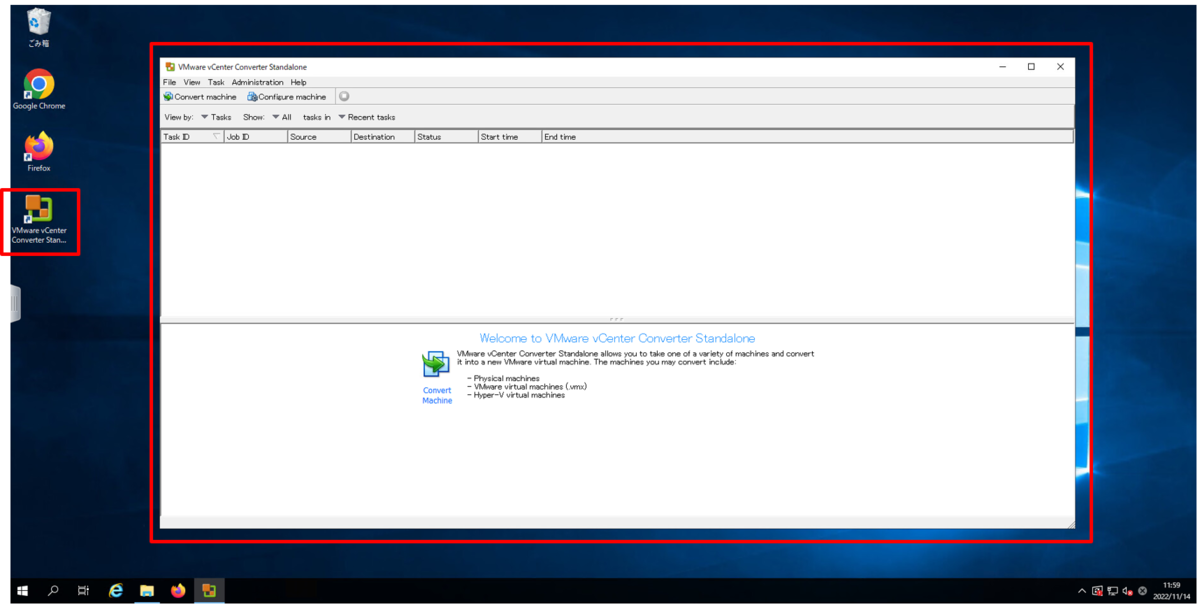Click the Convert machine toolbar button
Screen dimensions: 1200x607
coord(200,97)
